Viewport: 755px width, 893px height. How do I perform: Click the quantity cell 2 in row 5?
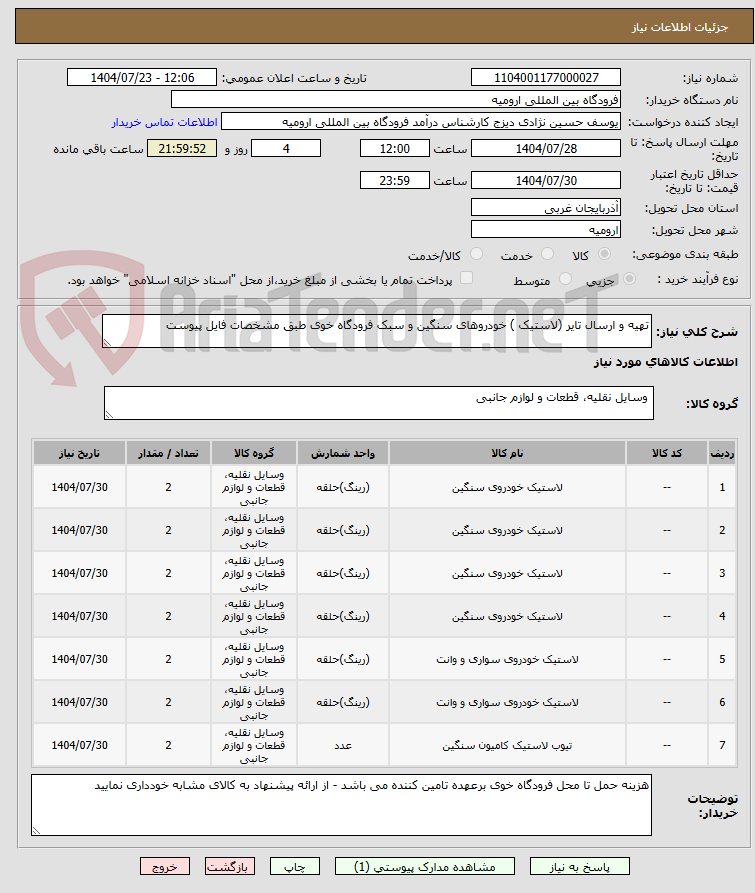[168, 659]
